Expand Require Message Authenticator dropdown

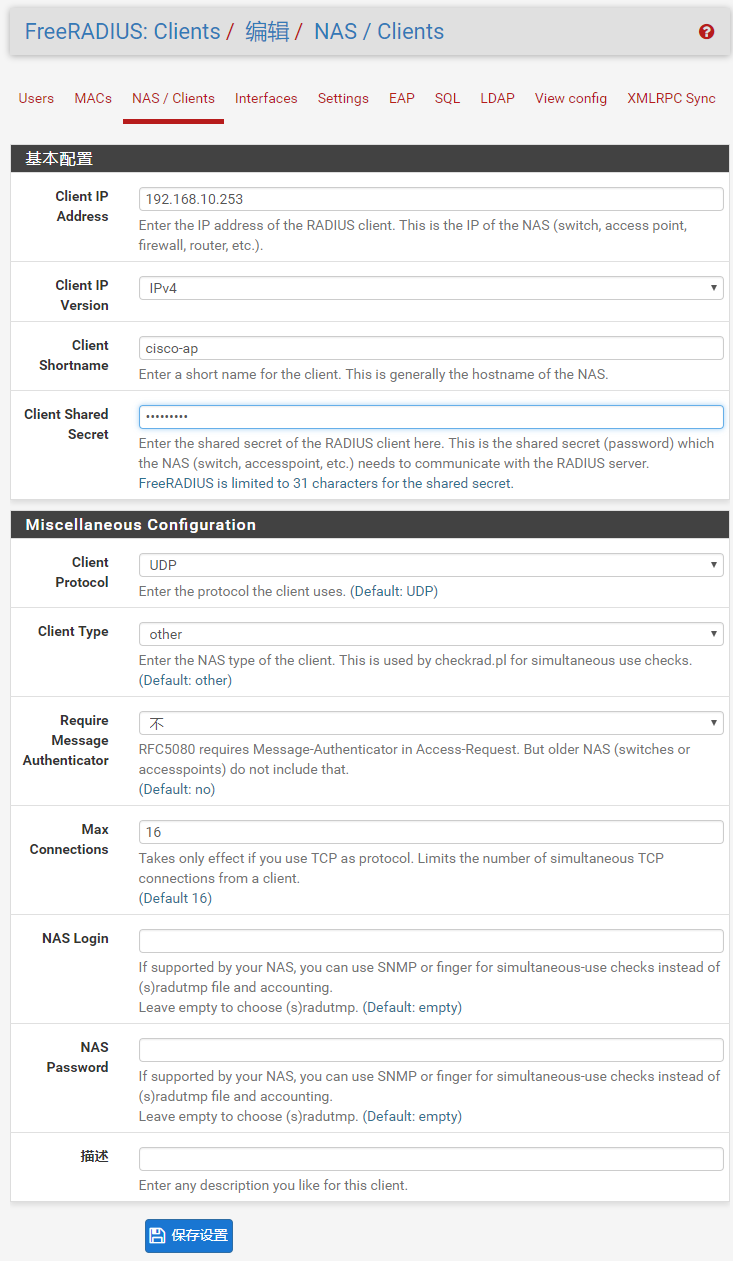click(x=431, y=723)
